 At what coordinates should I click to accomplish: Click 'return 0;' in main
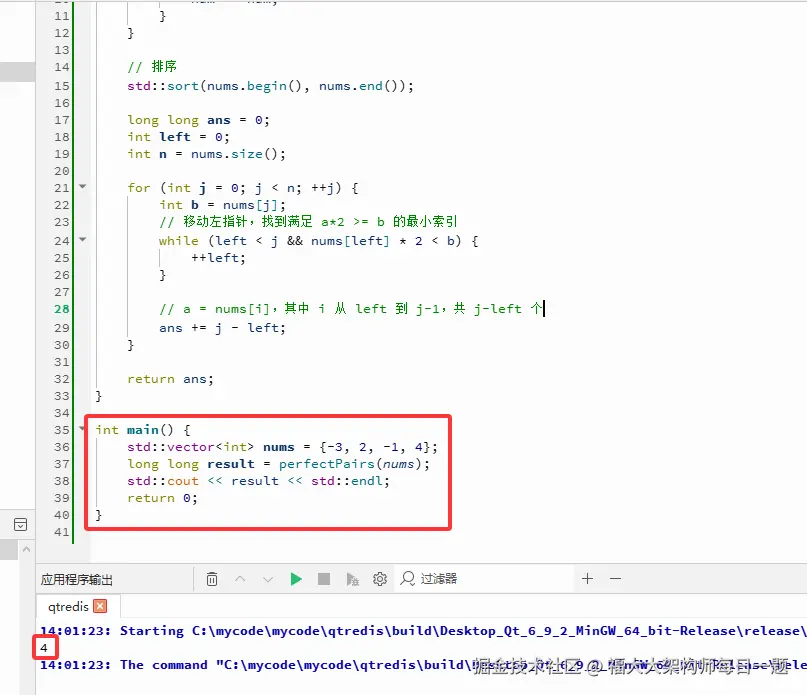(162, 498)
